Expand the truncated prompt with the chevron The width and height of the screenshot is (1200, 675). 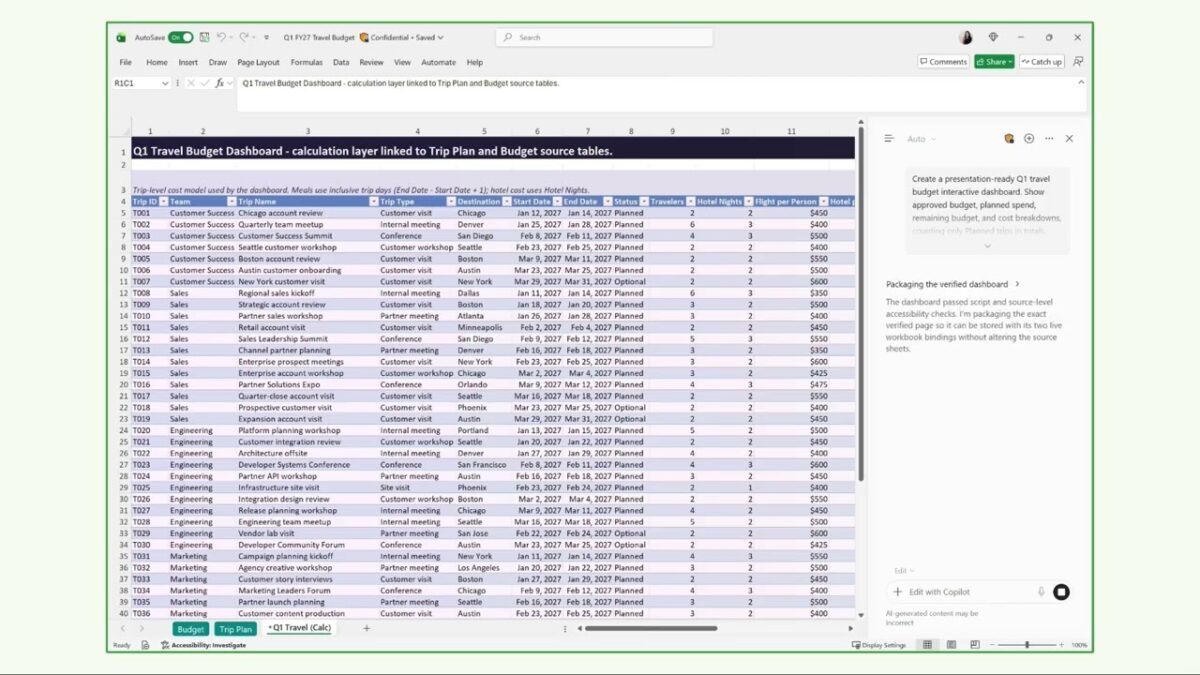click(987, 246)
